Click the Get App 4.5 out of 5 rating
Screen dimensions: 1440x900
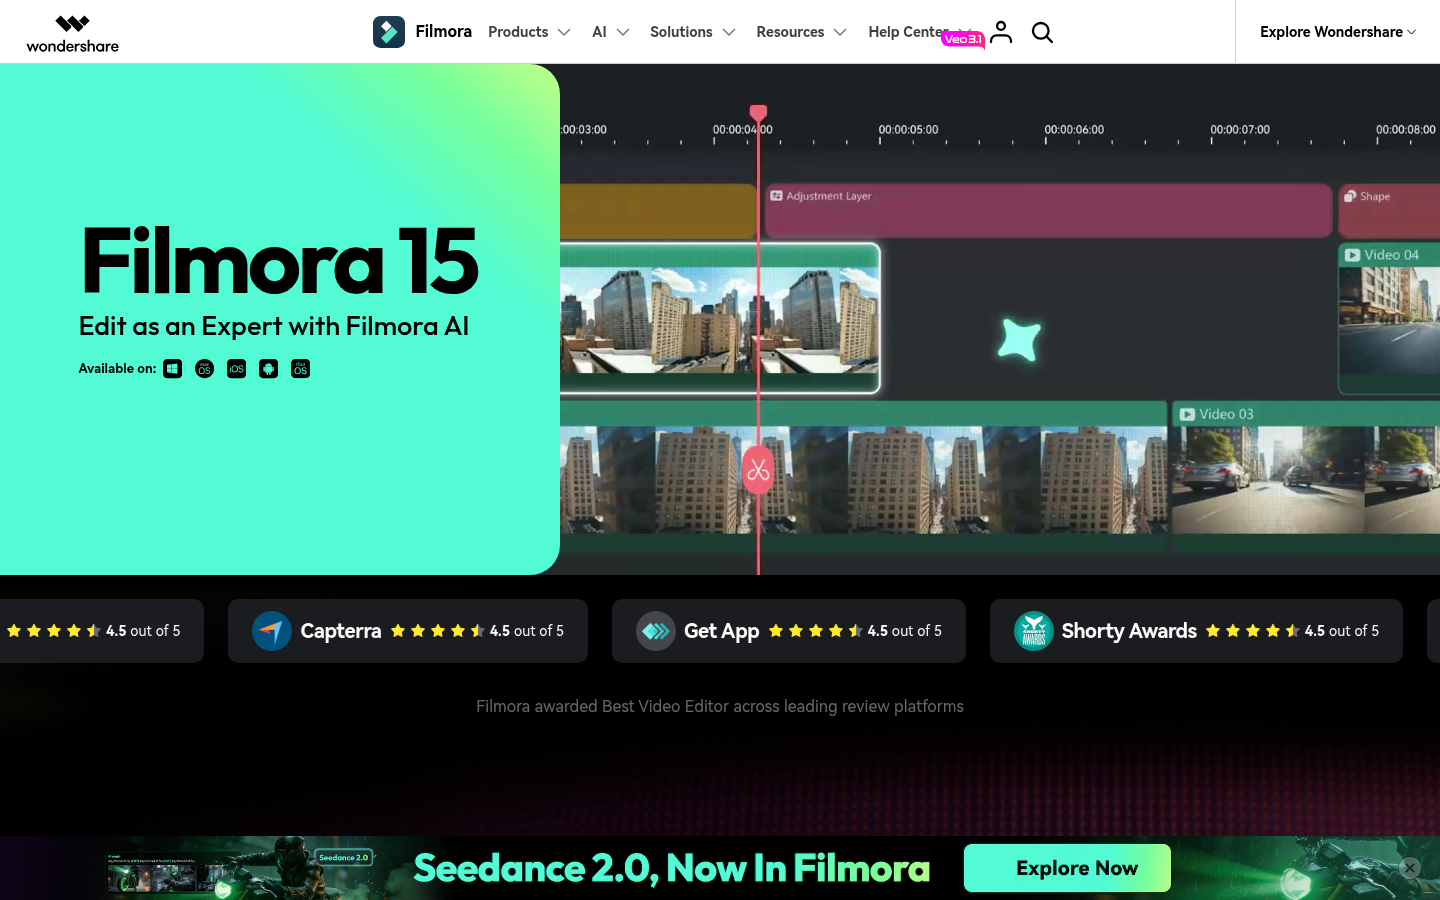[x=855, y=631]
